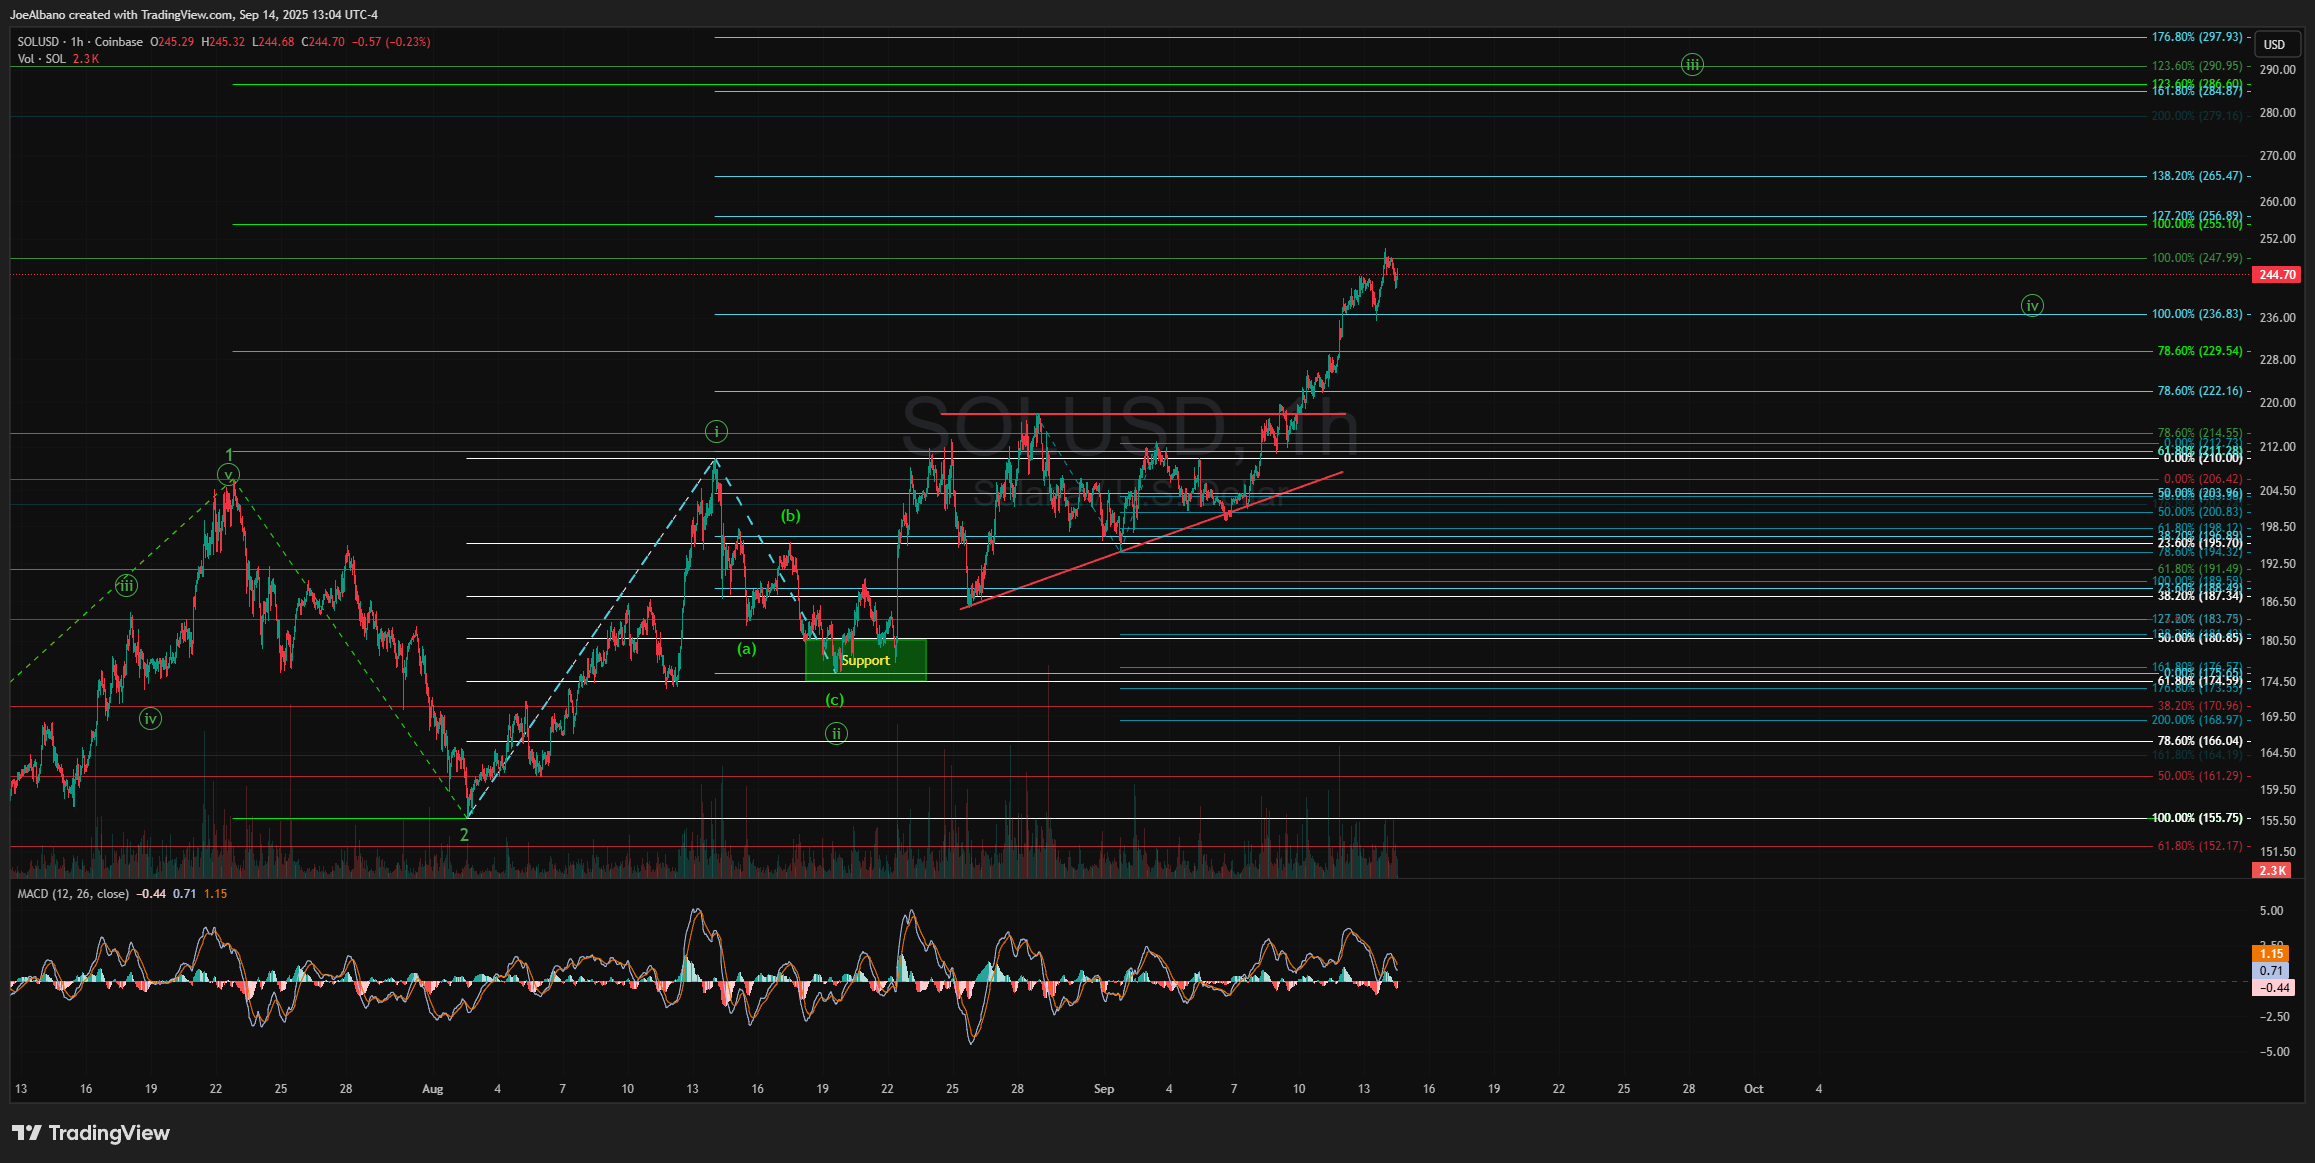The image size is (2315, 1163).
Task: Click the TradingView logo at bottom left
Action: click(91, 1133)
